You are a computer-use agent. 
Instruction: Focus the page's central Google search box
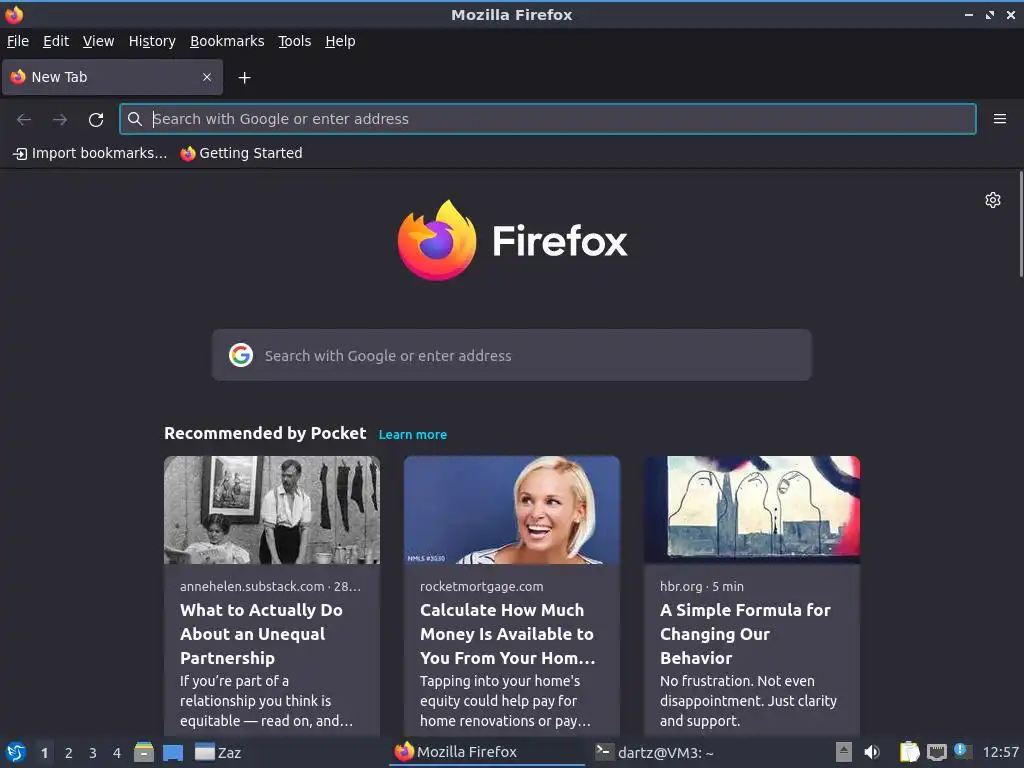(x=511, y=355)
